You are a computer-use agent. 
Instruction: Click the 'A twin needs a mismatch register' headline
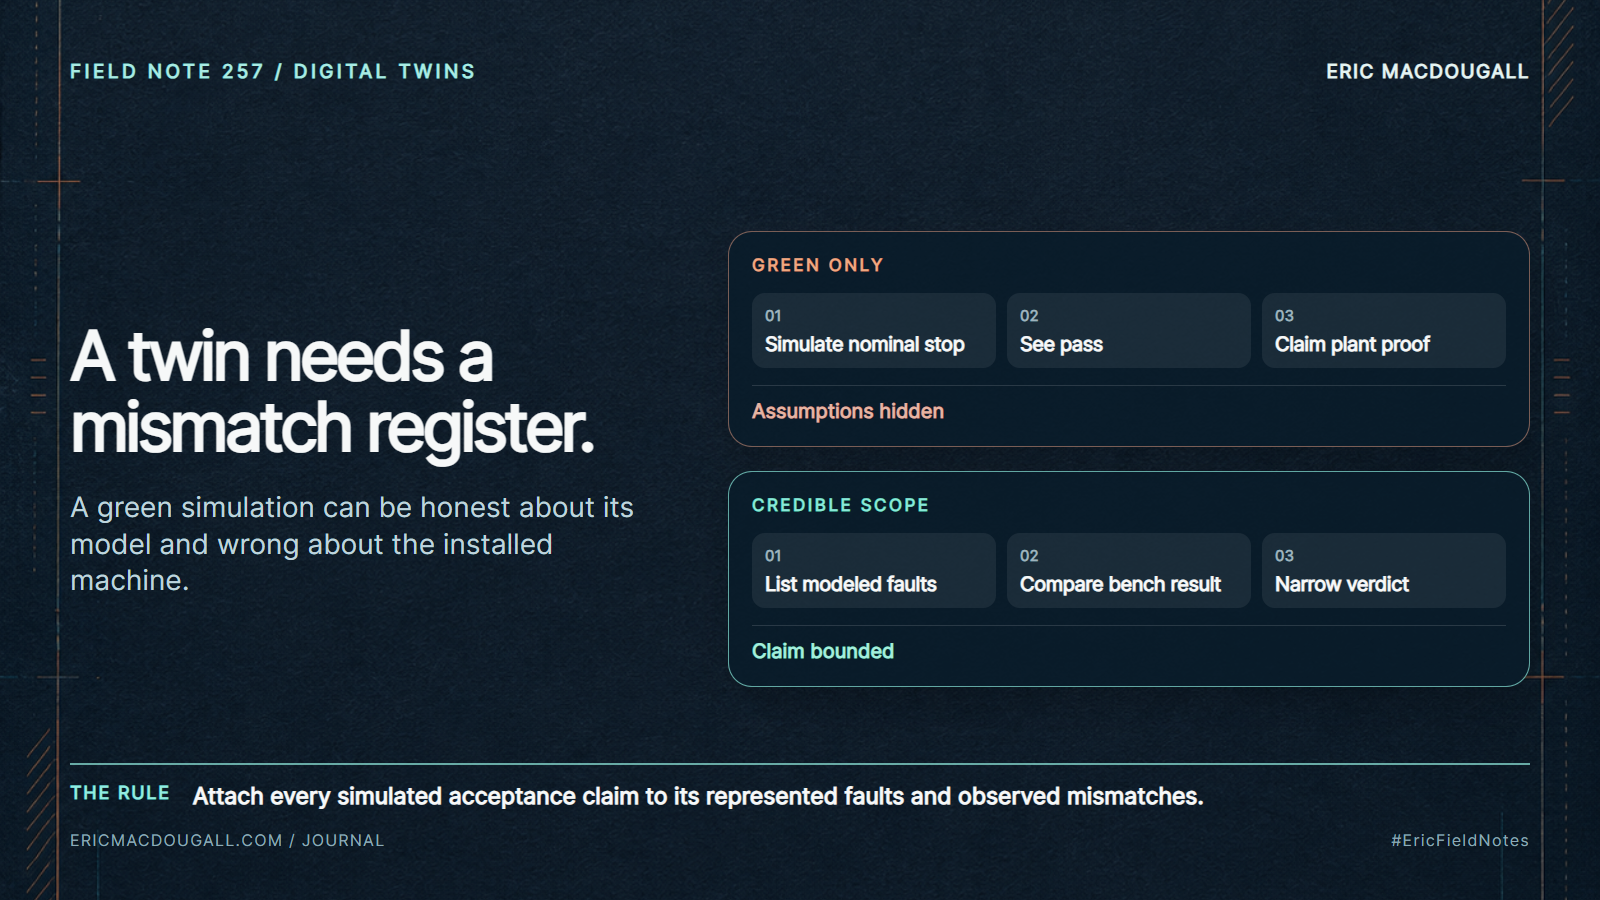pyautogui.click(x=332, y=392)
